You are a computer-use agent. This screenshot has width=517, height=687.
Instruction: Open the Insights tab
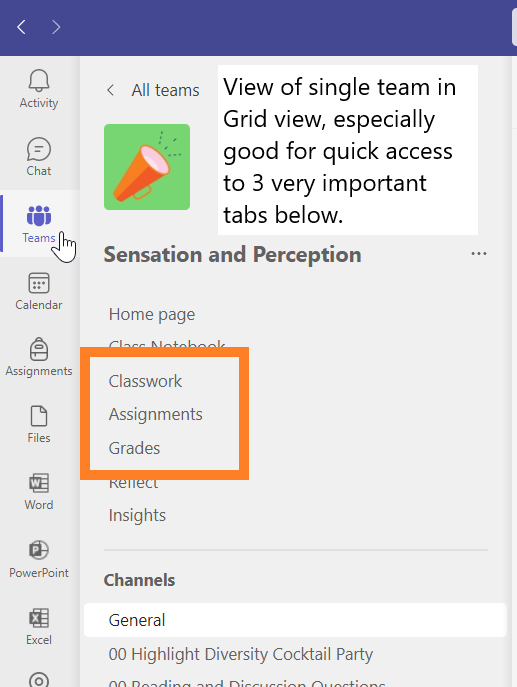pyautogui.click(x=137, y=515)
